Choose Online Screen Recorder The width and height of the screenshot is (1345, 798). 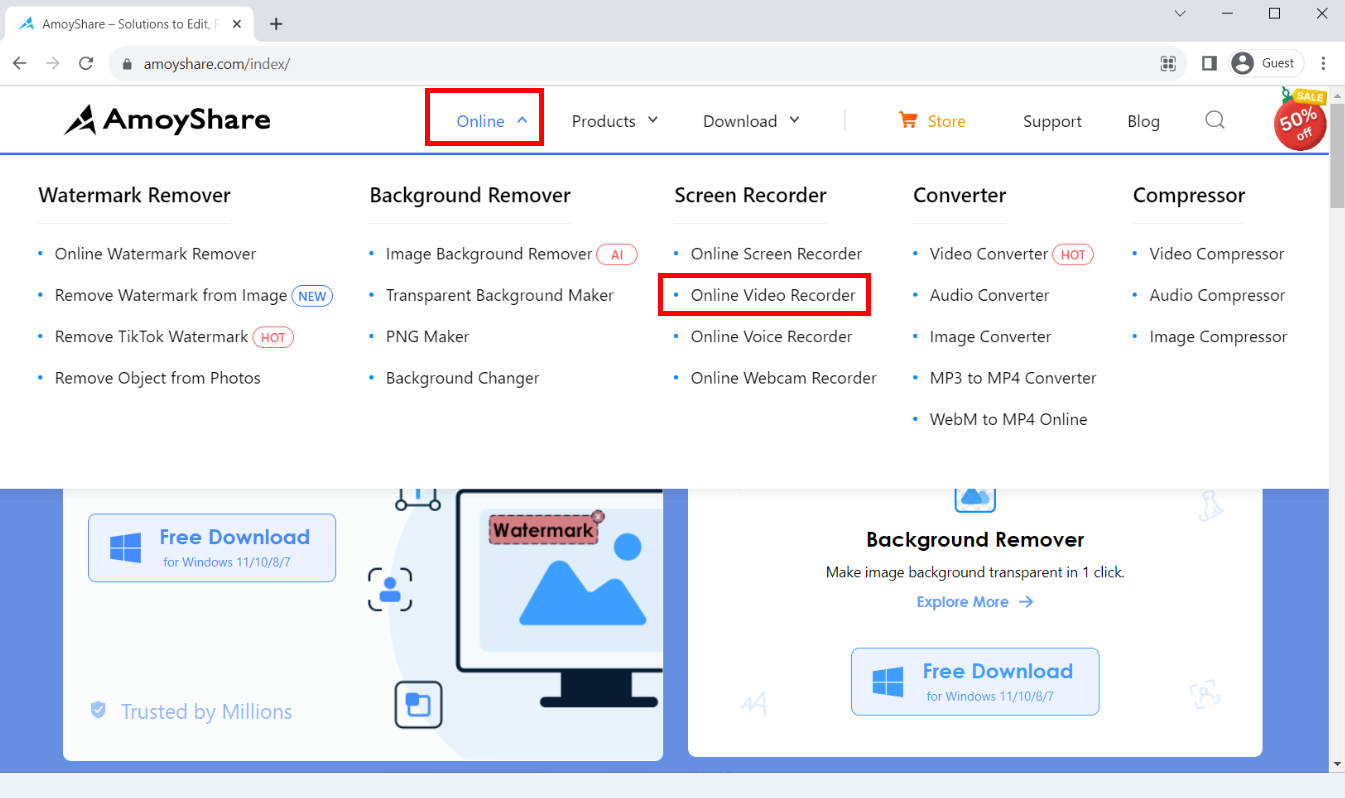click(776, 254)
